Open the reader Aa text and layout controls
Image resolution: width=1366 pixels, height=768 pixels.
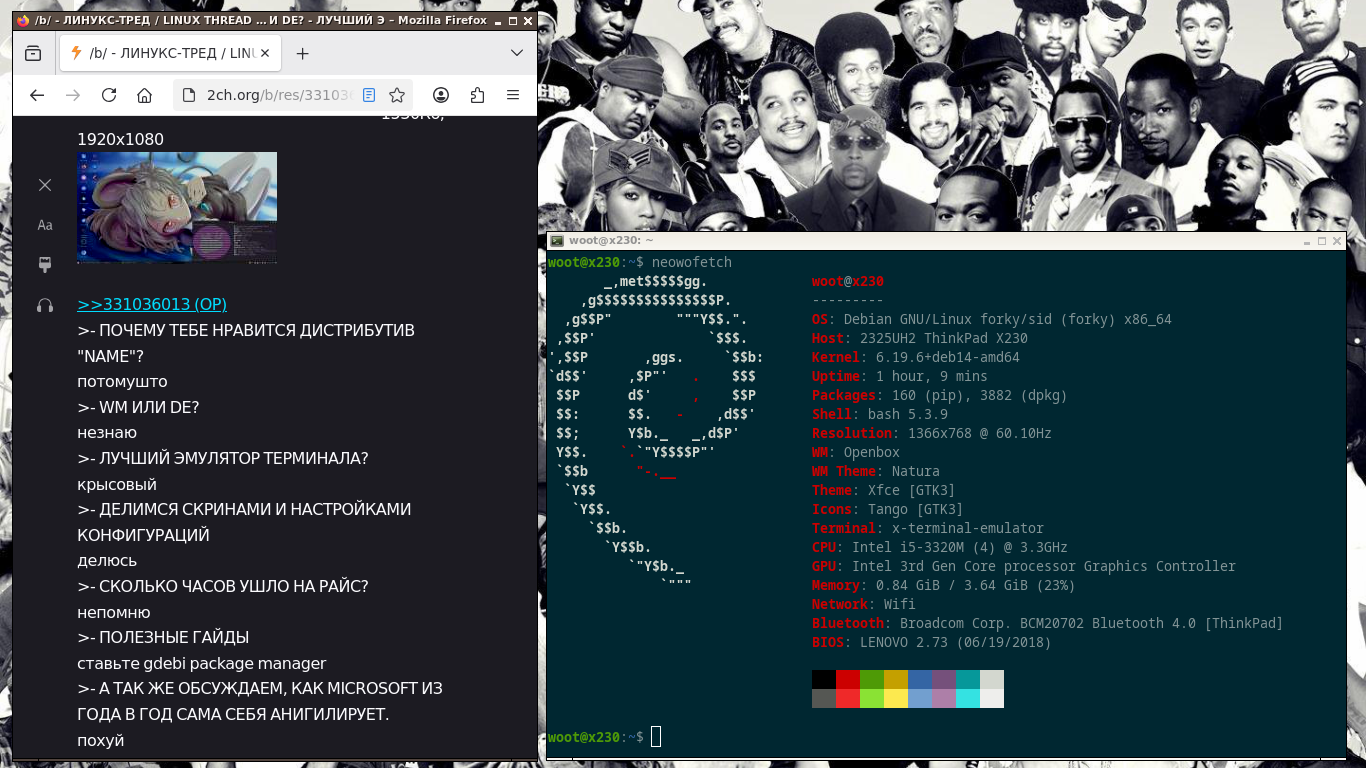(x=45, y=225)
